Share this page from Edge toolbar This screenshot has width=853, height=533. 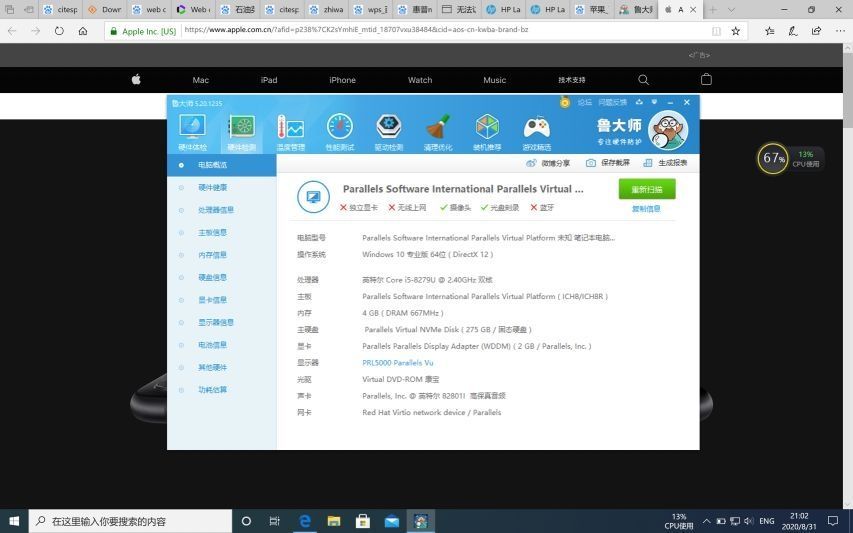tap(816, 31)
